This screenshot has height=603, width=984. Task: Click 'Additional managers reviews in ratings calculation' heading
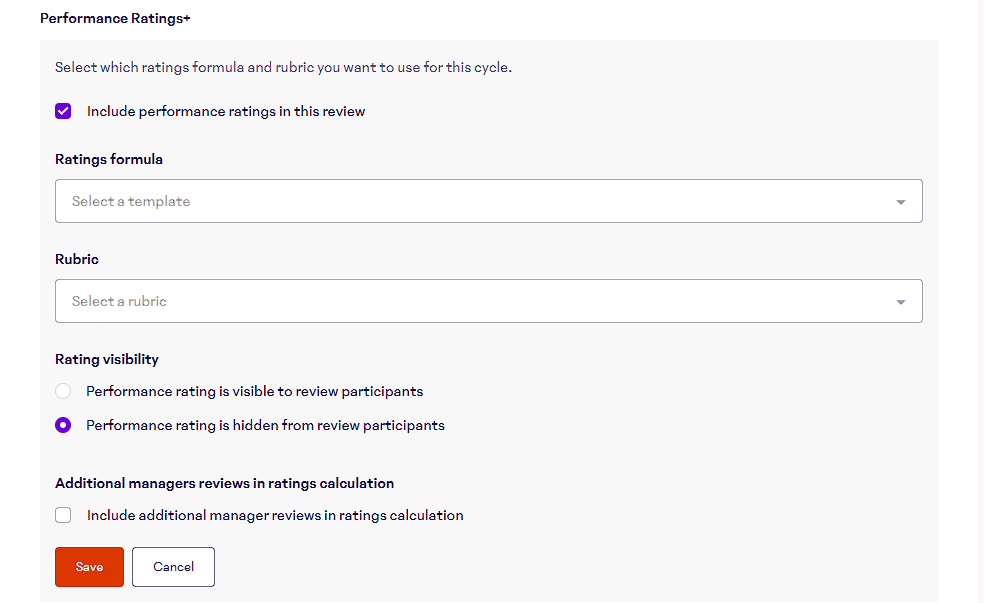224,483
